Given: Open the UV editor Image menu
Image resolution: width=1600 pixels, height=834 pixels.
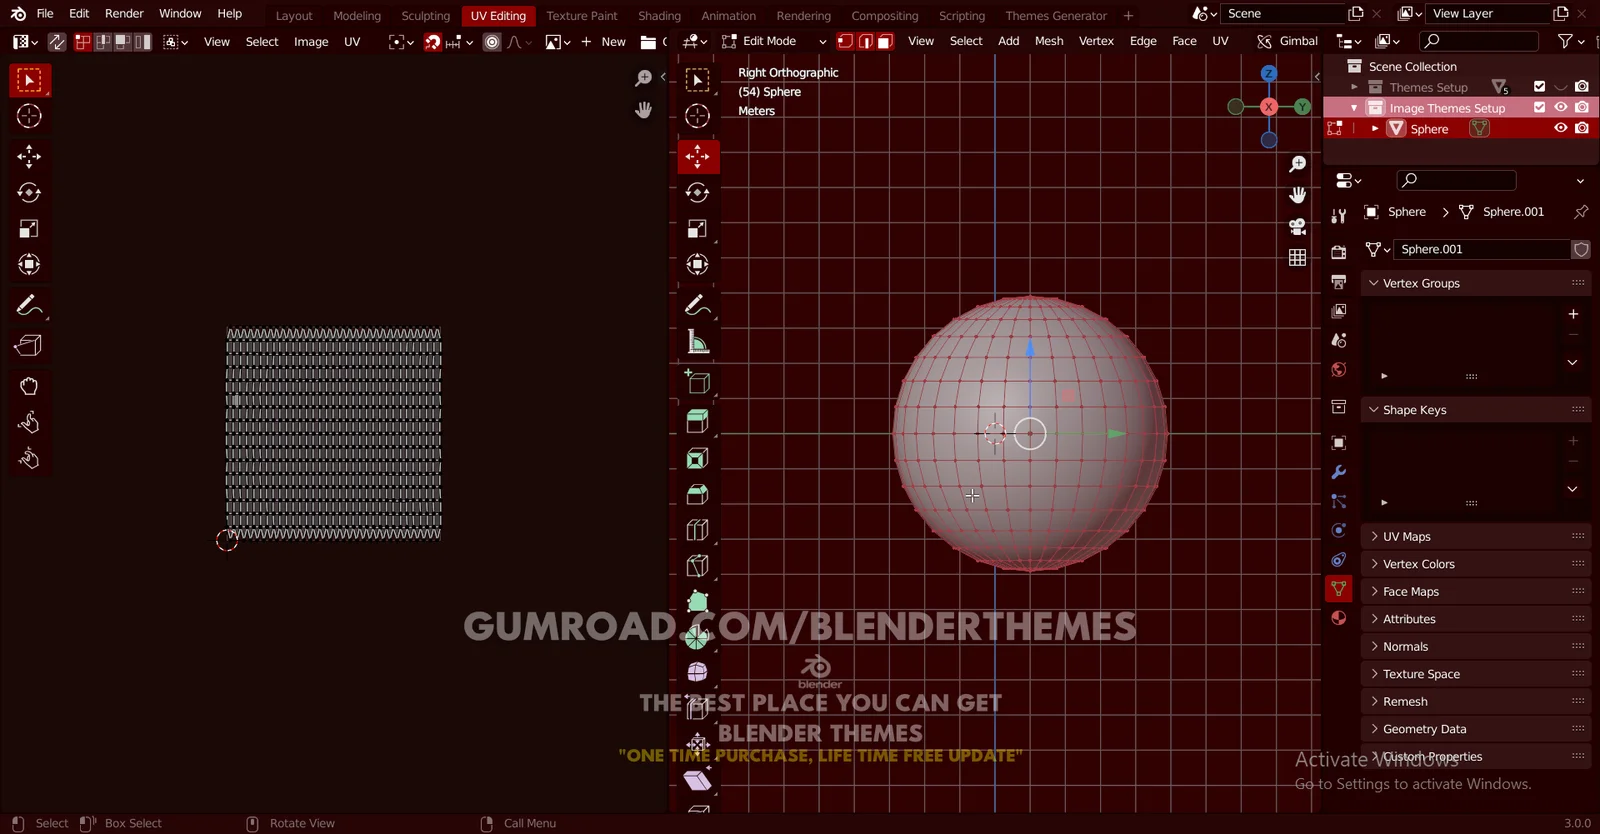Looking at the screenshot, I should coord(311,42).
